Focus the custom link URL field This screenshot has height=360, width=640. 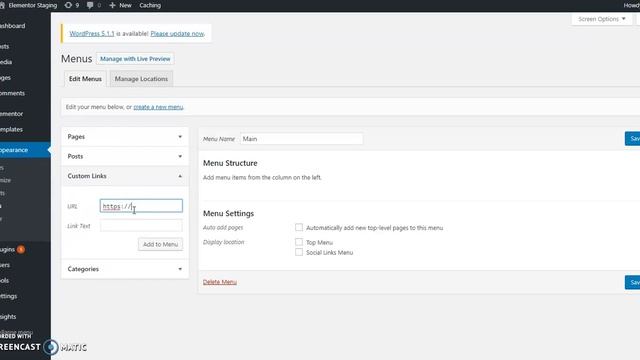tap(141, 206)
